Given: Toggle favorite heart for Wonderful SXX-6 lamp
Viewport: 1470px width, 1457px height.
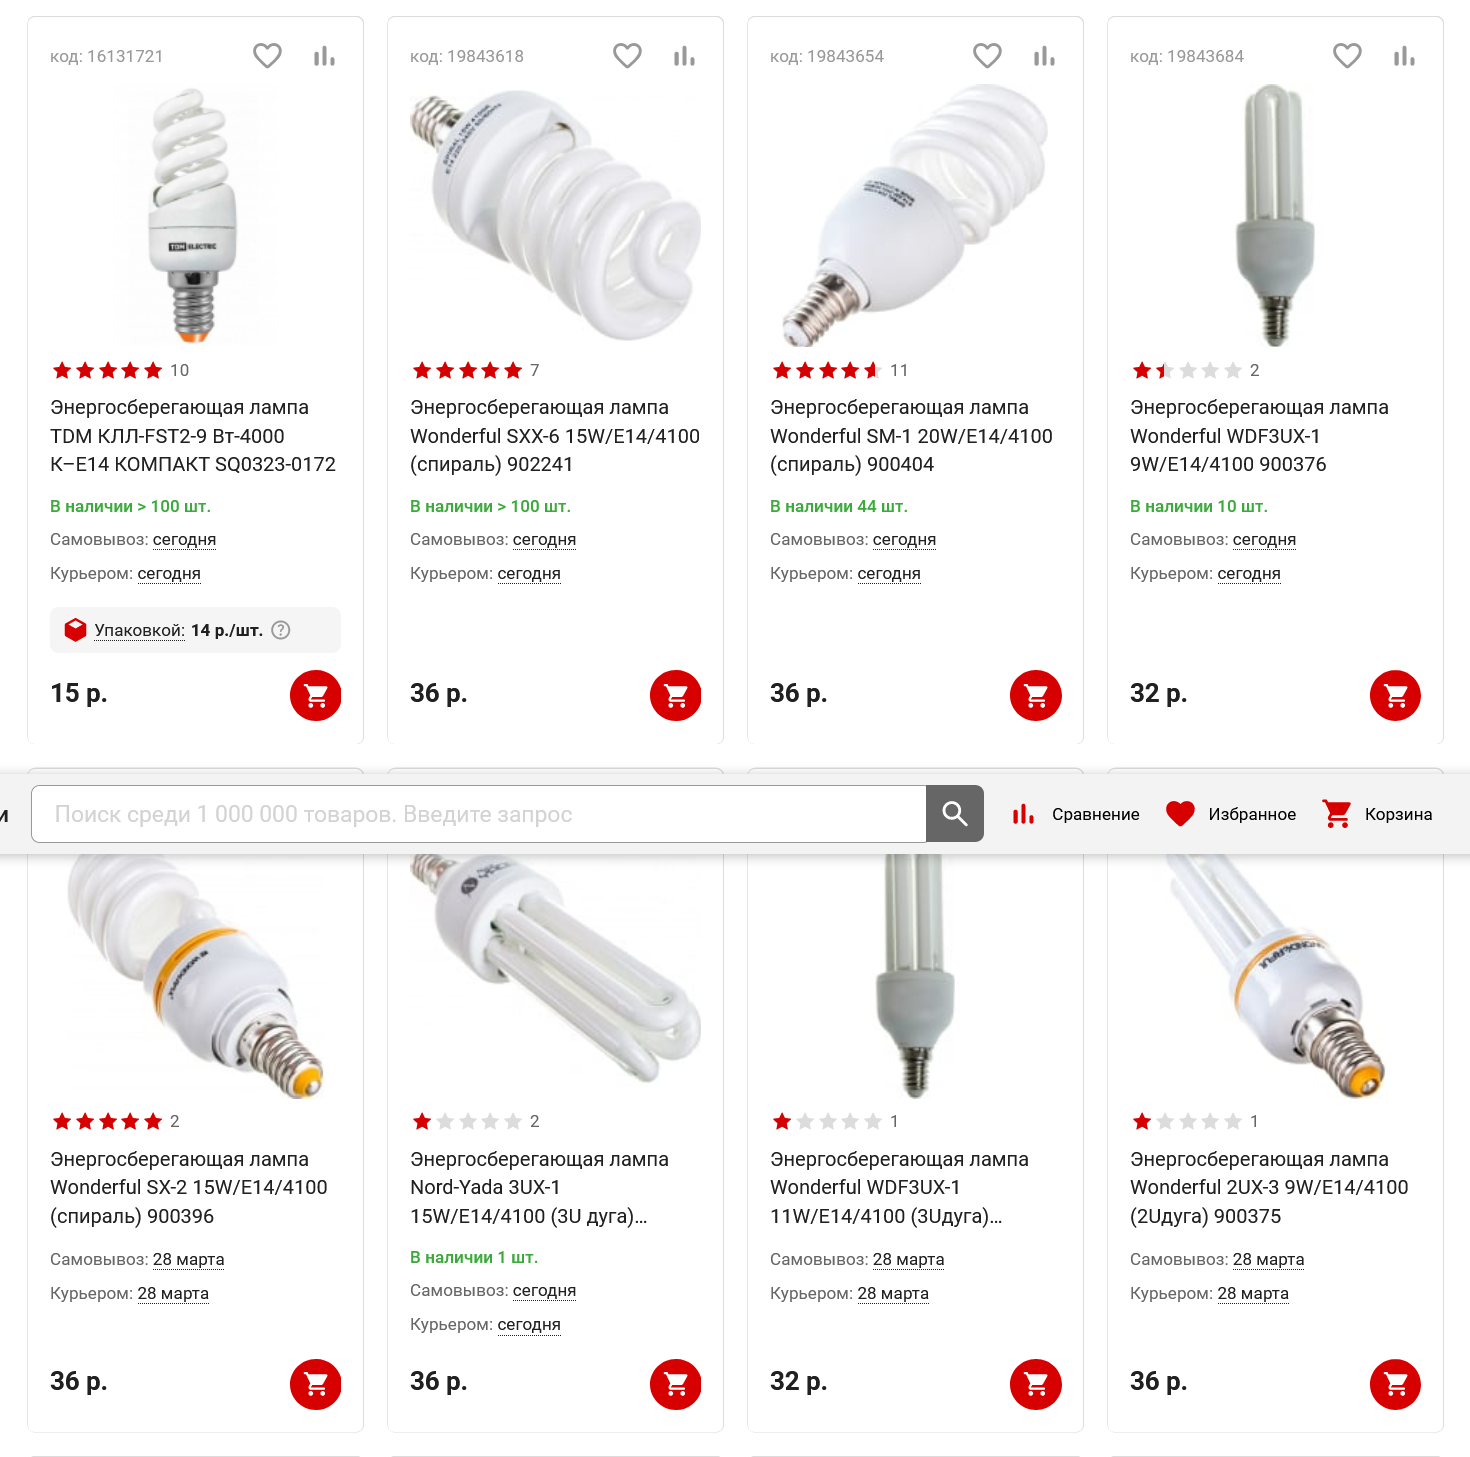Looking at the screenshot, I should [627, 56].
